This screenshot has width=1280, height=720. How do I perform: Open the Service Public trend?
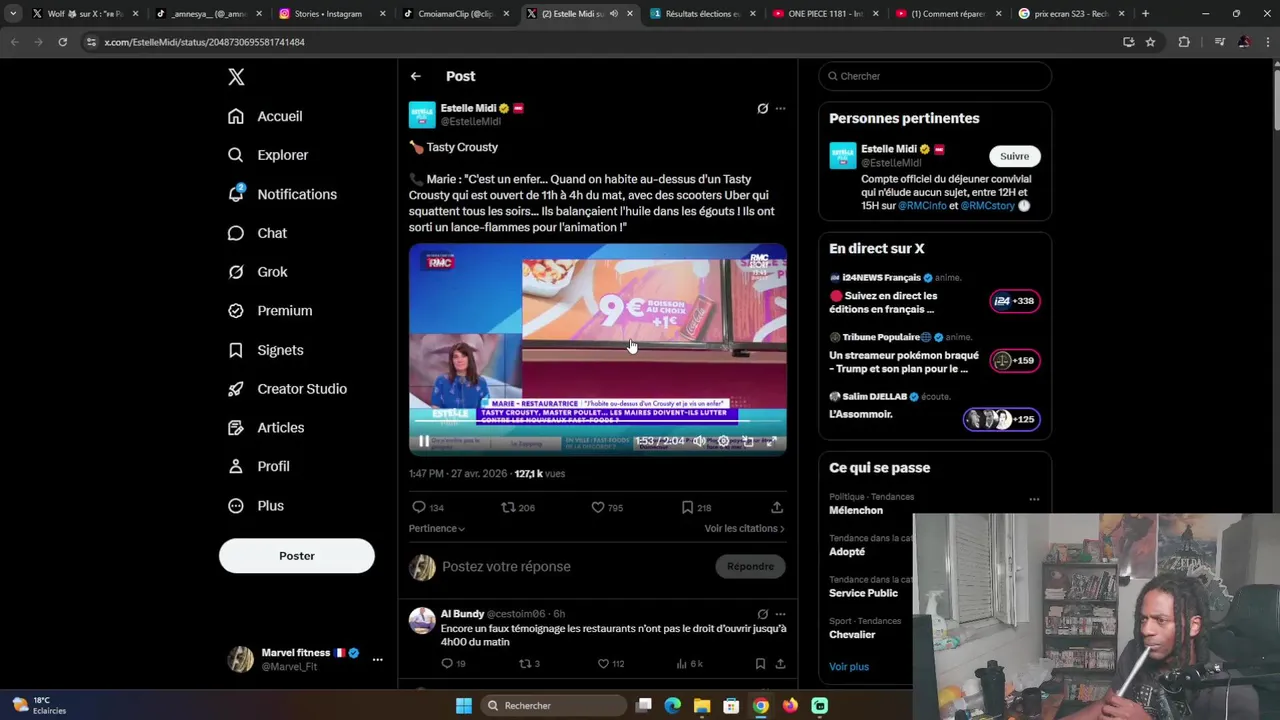pyautogui.click(x=863, y=593)
